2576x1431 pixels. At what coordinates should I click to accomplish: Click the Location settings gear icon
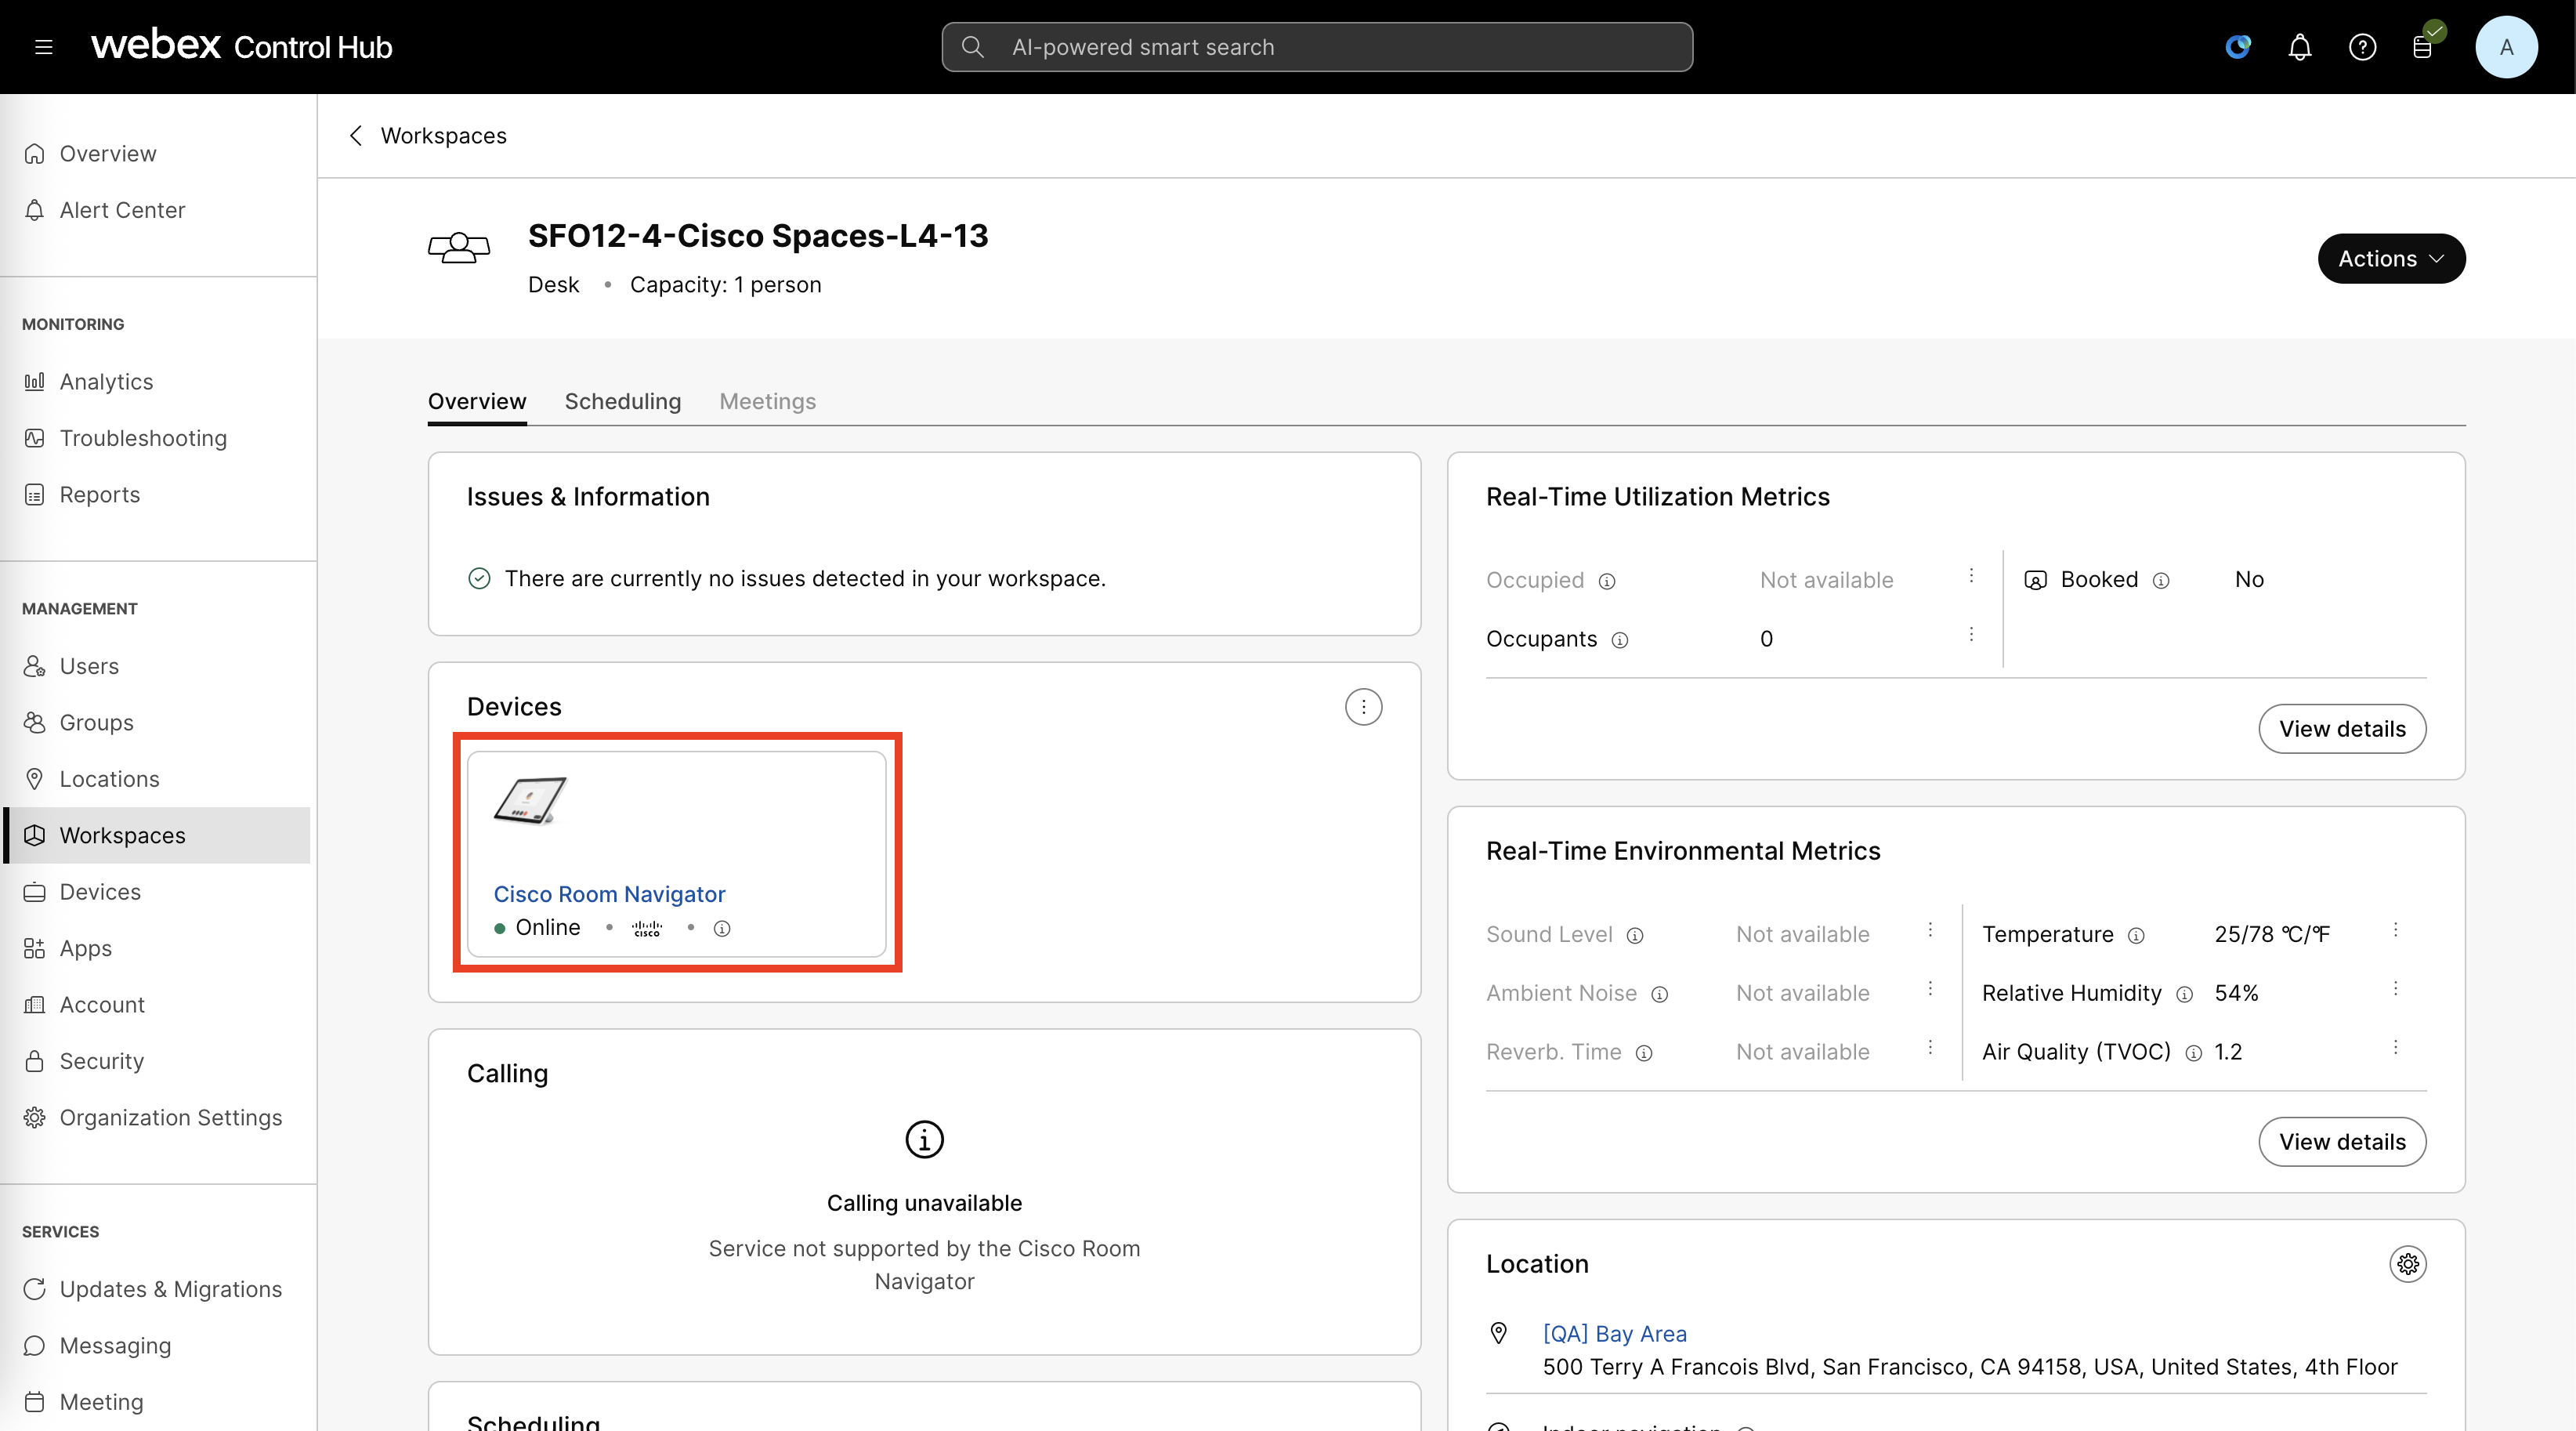pos(2407,1264)
